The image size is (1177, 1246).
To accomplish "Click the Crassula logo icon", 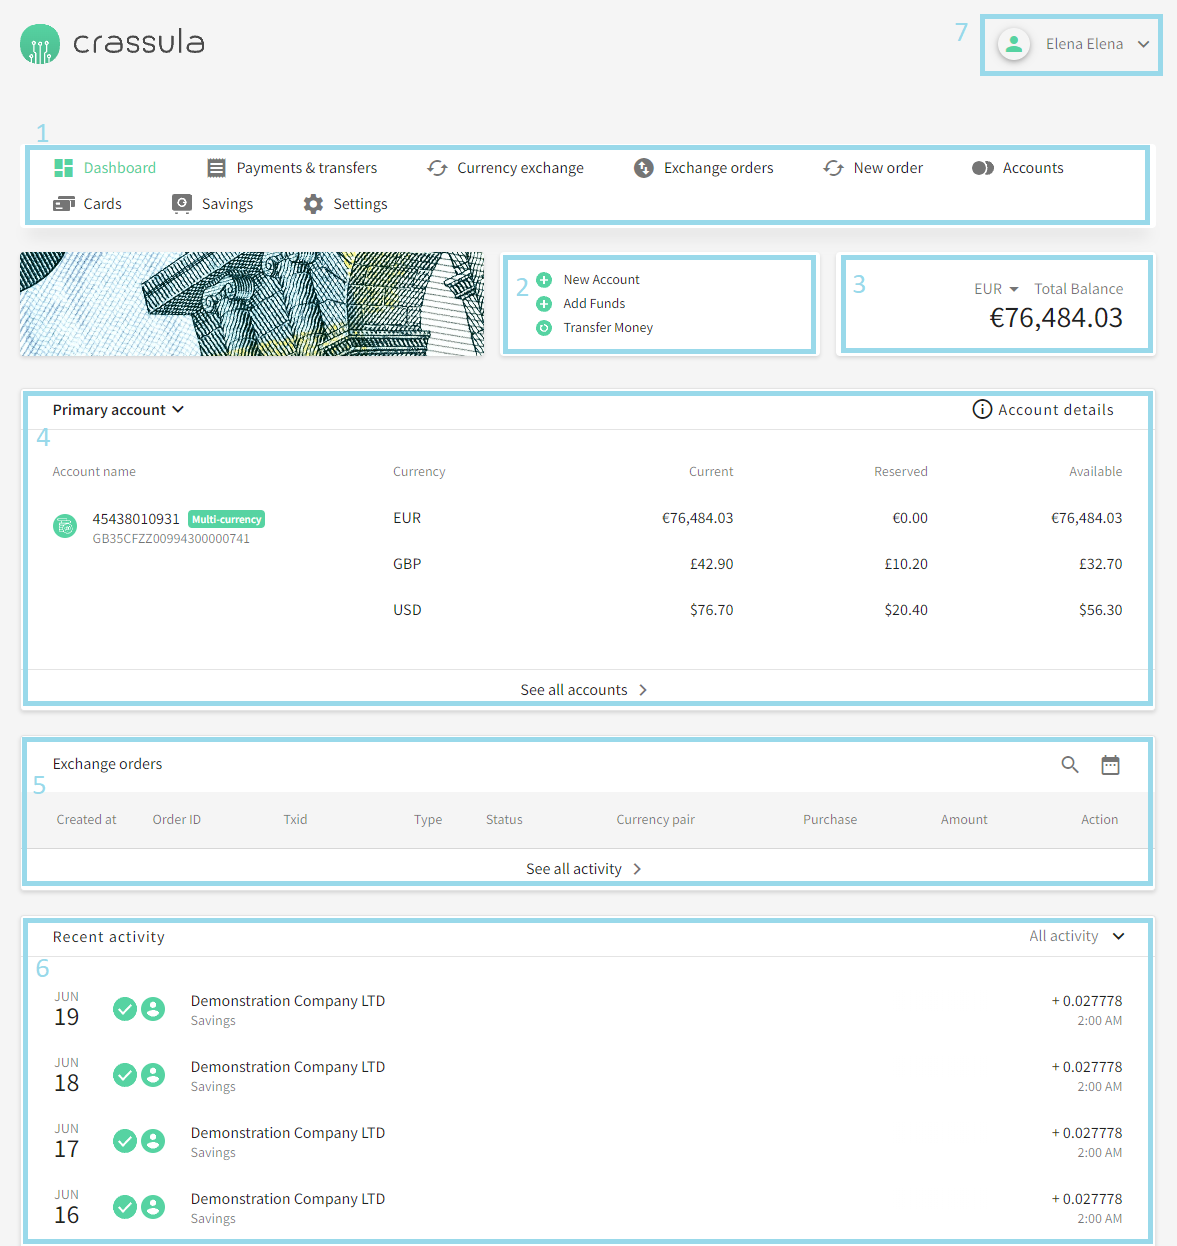I will [x=40, y=44].
